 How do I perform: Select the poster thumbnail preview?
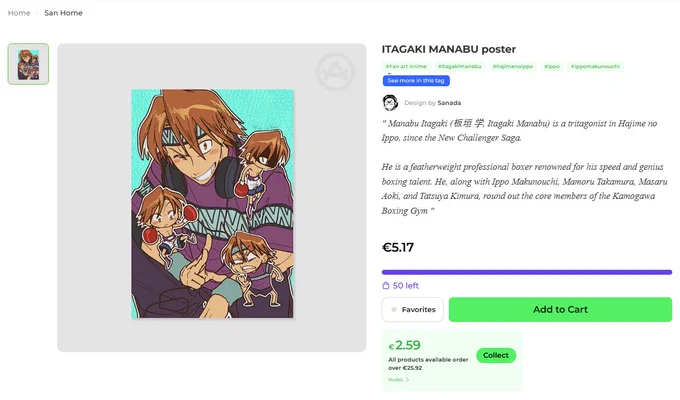tap(28, 64)
